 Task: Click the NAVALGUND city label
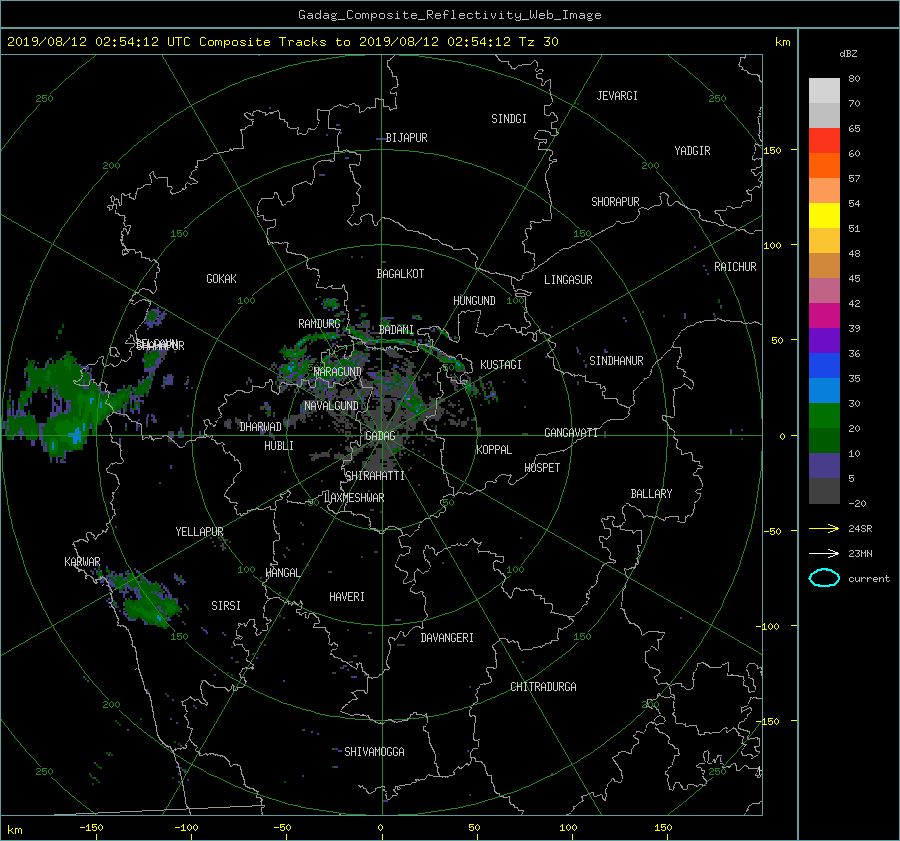click(x=331, y=406)
